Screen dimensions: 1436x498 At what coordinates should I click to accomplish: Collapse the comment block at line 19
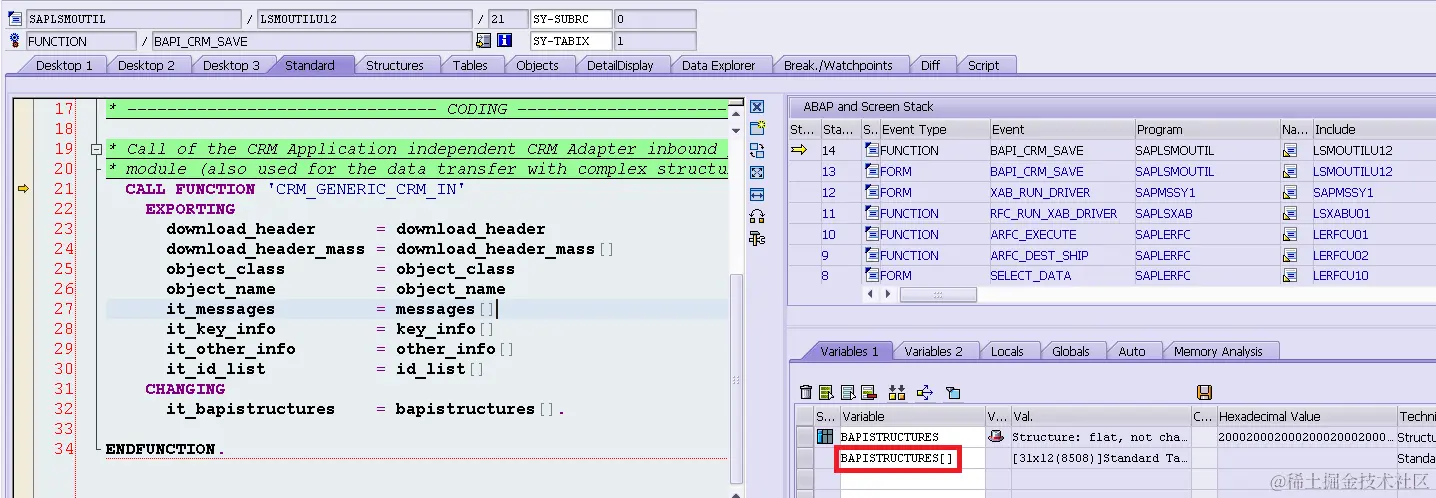(97, 149)
